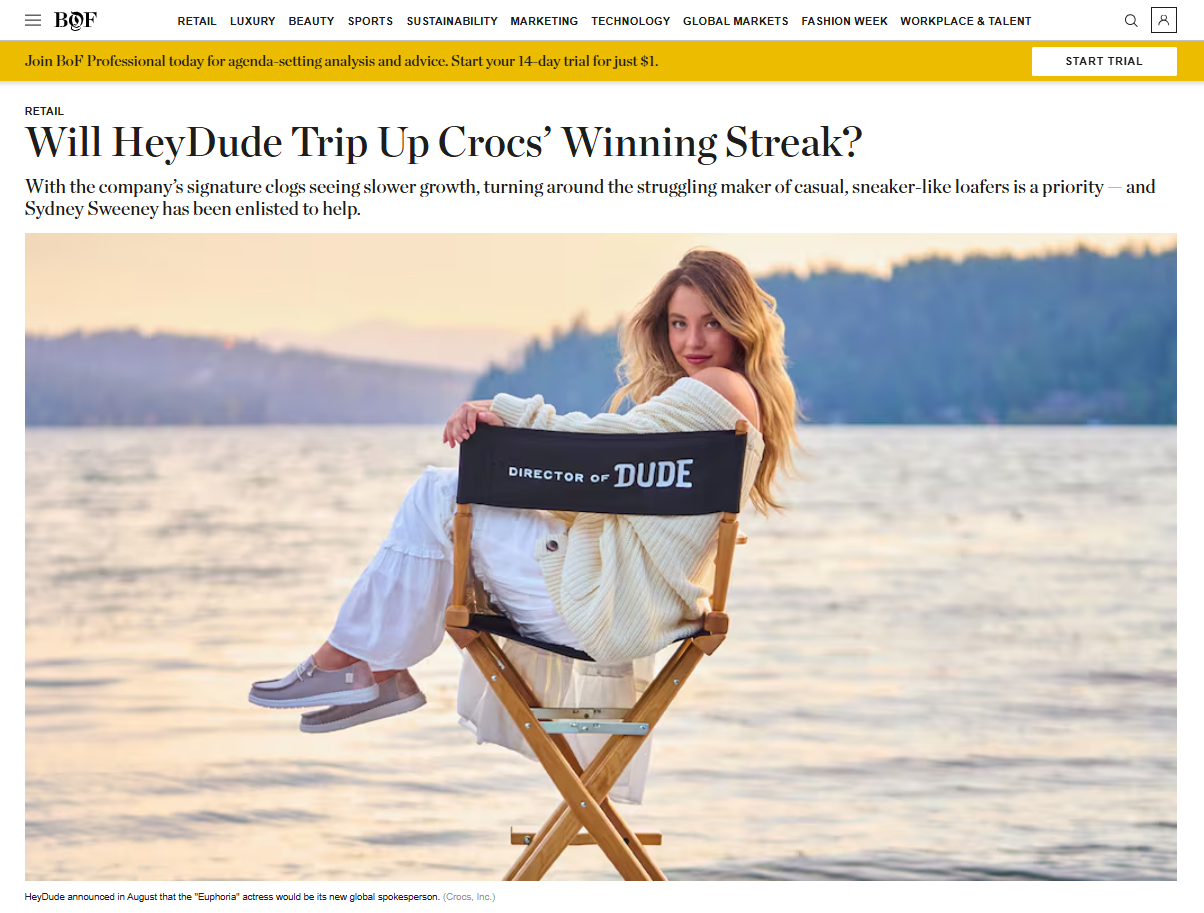Click the RETAIL category label above the headline
Viewport: 1204px width, 913px height.
[x=44, y=111]
